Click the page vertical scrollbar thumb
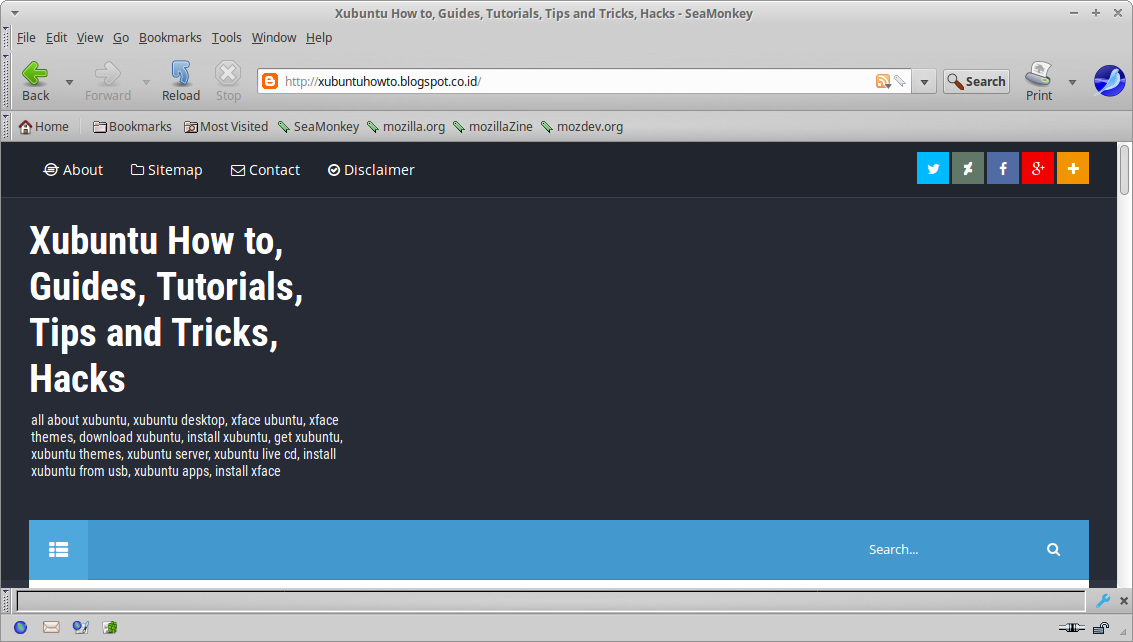 pos(1124,170)
